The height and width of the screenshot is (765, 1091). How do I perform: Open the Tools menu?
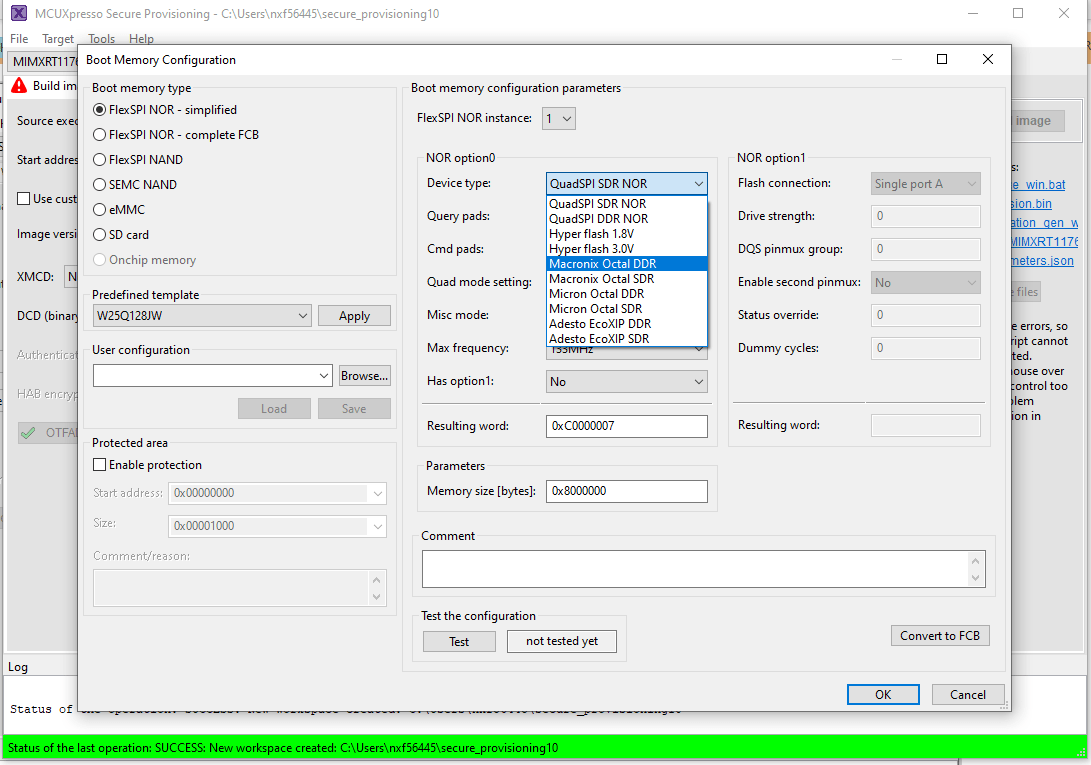coord(101,38)
